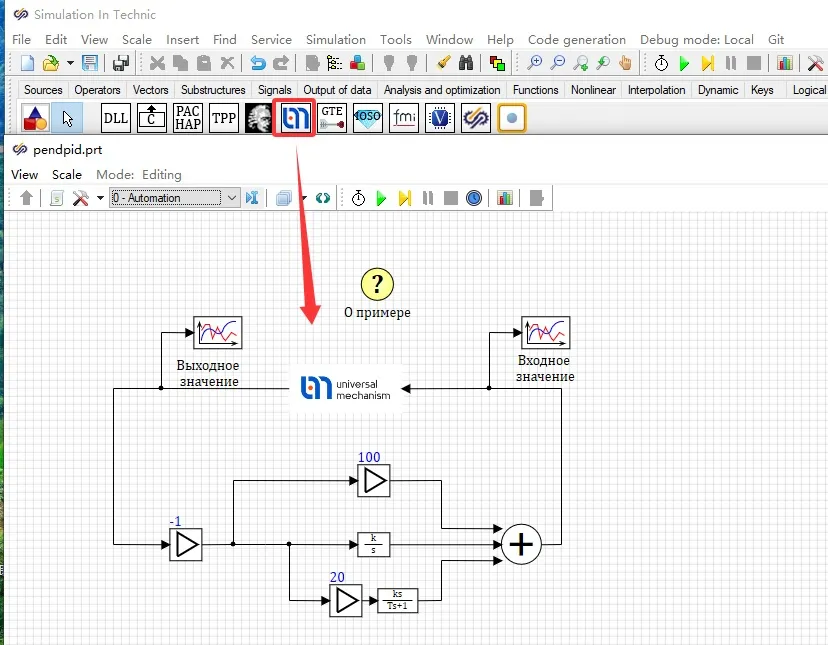Switch to the Analysis and optimization tab
828x645 pixels.
point(443,90)
